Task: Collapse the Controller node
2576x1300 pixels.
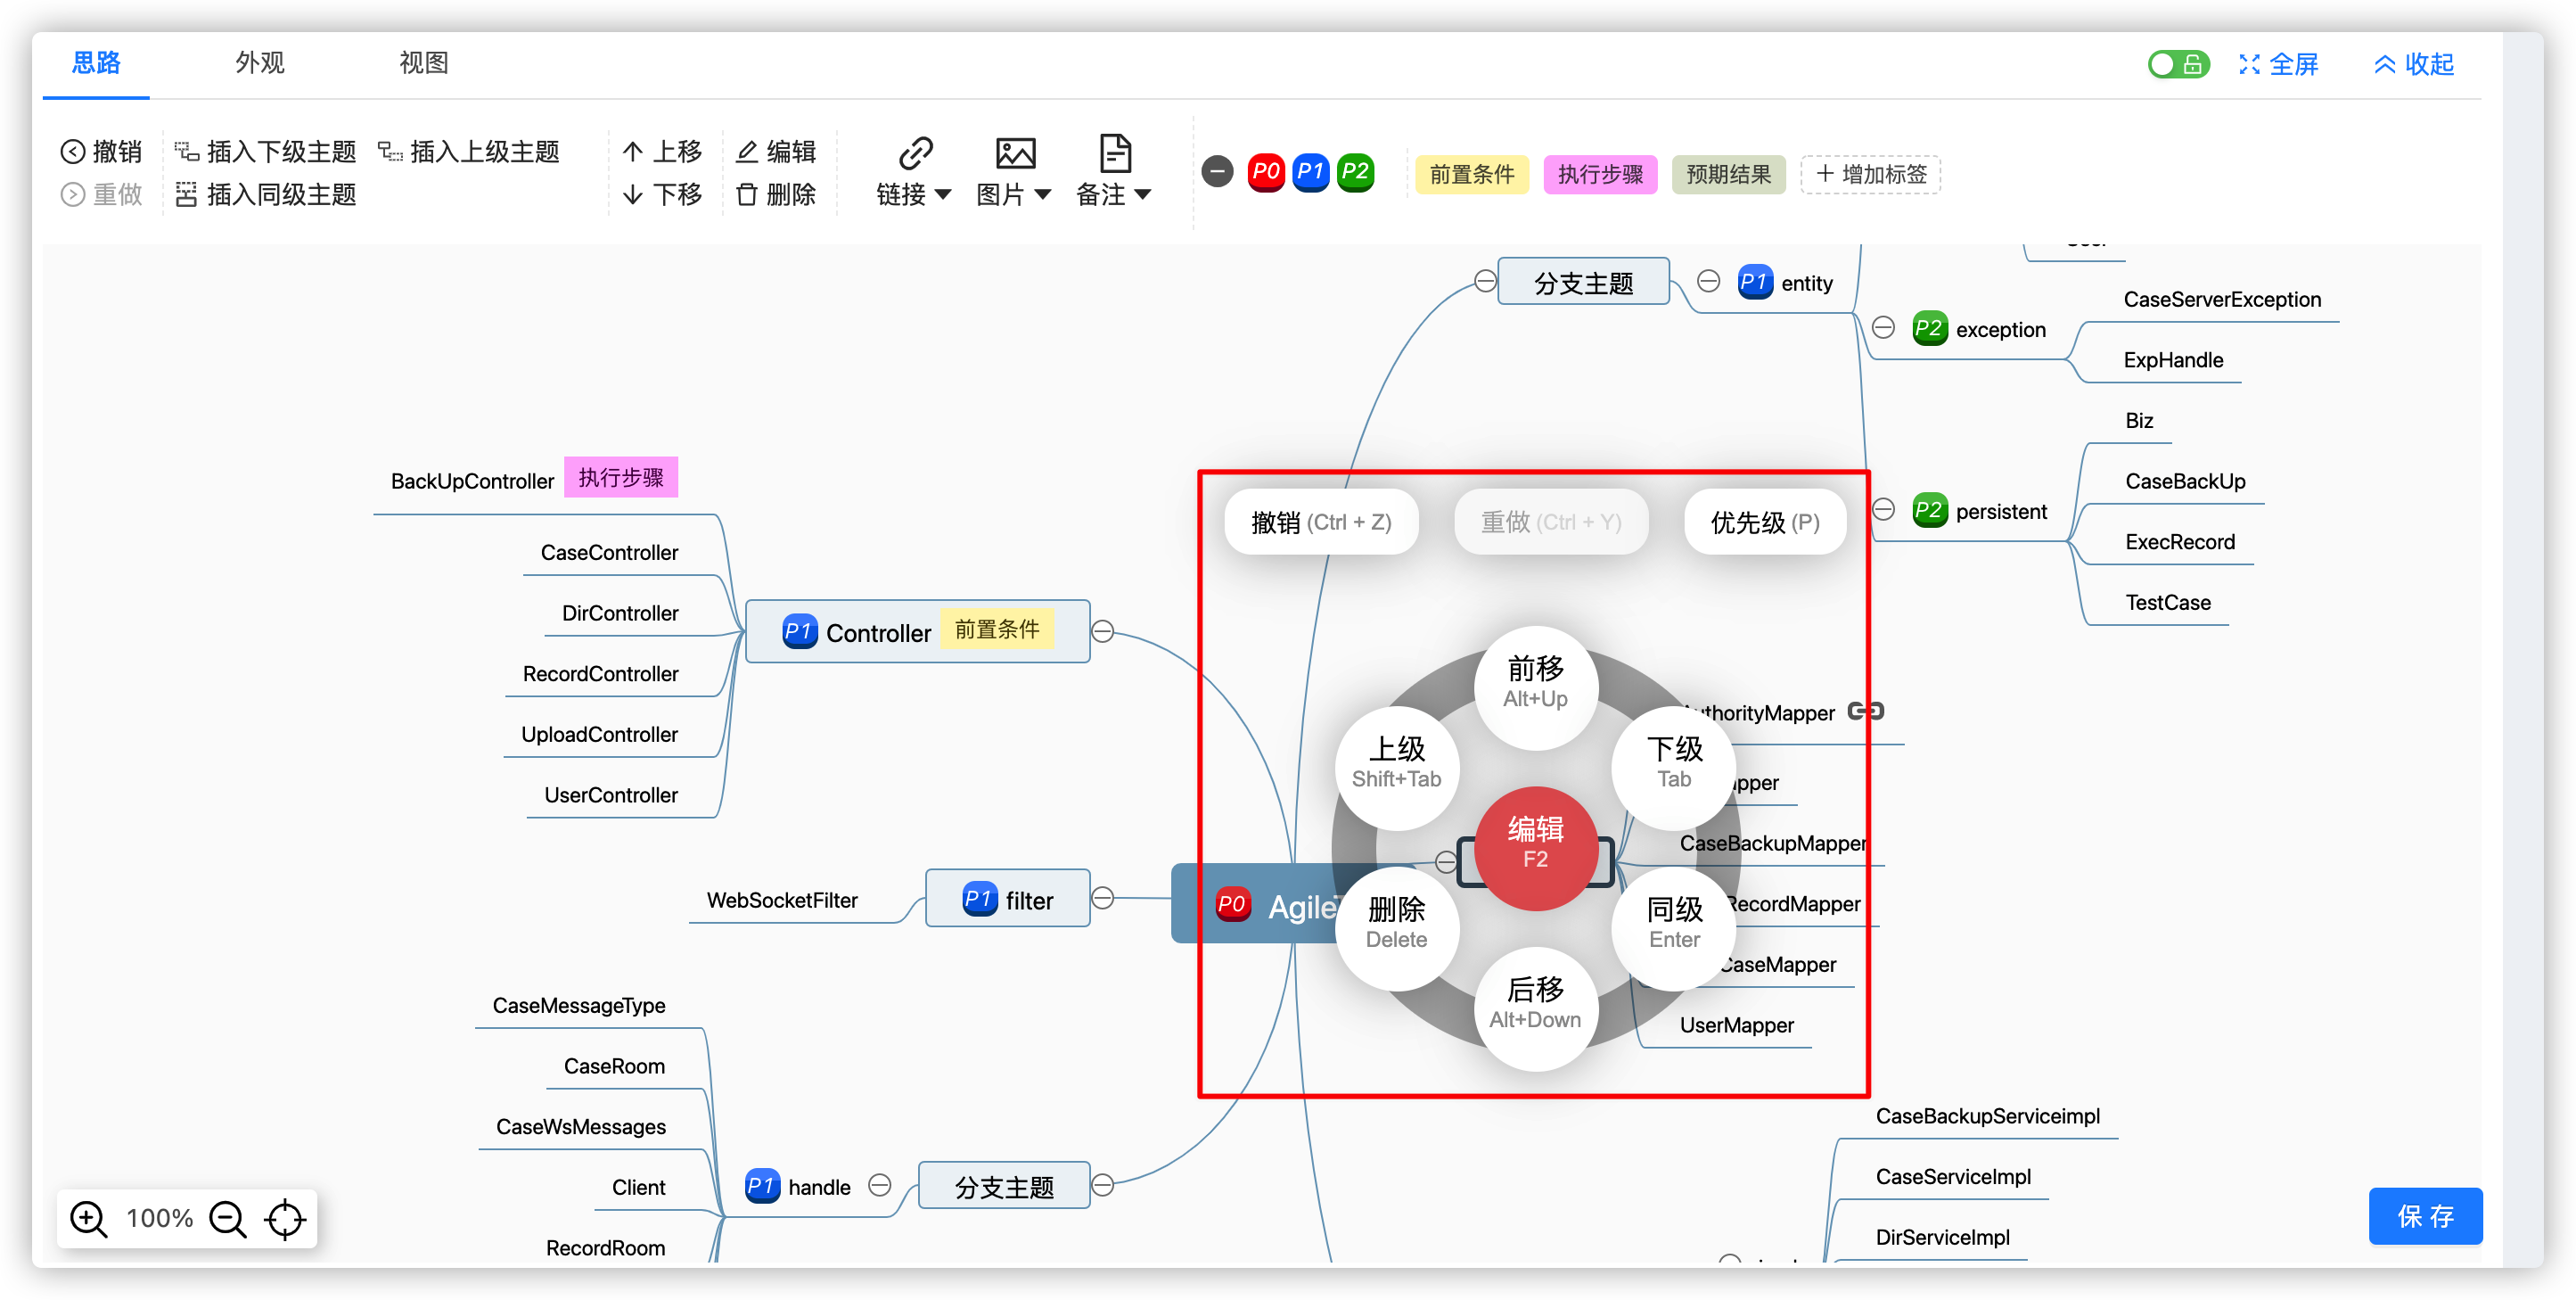Action: point(1102,632)
